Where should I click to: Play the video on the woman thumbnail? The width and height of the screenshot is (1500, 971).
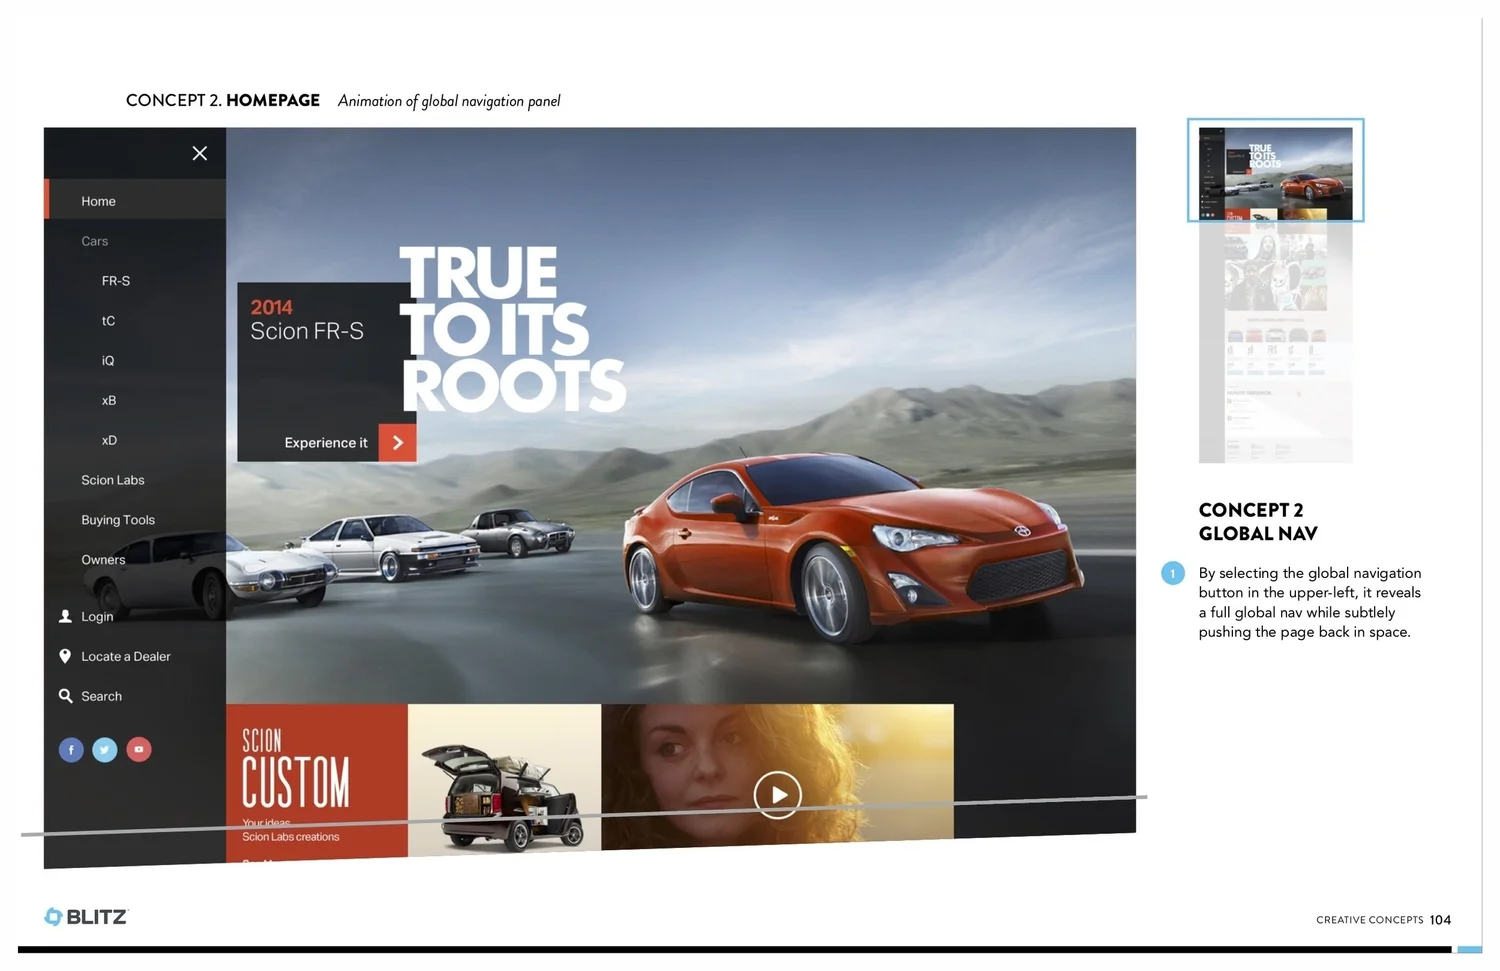pos(777,795)
